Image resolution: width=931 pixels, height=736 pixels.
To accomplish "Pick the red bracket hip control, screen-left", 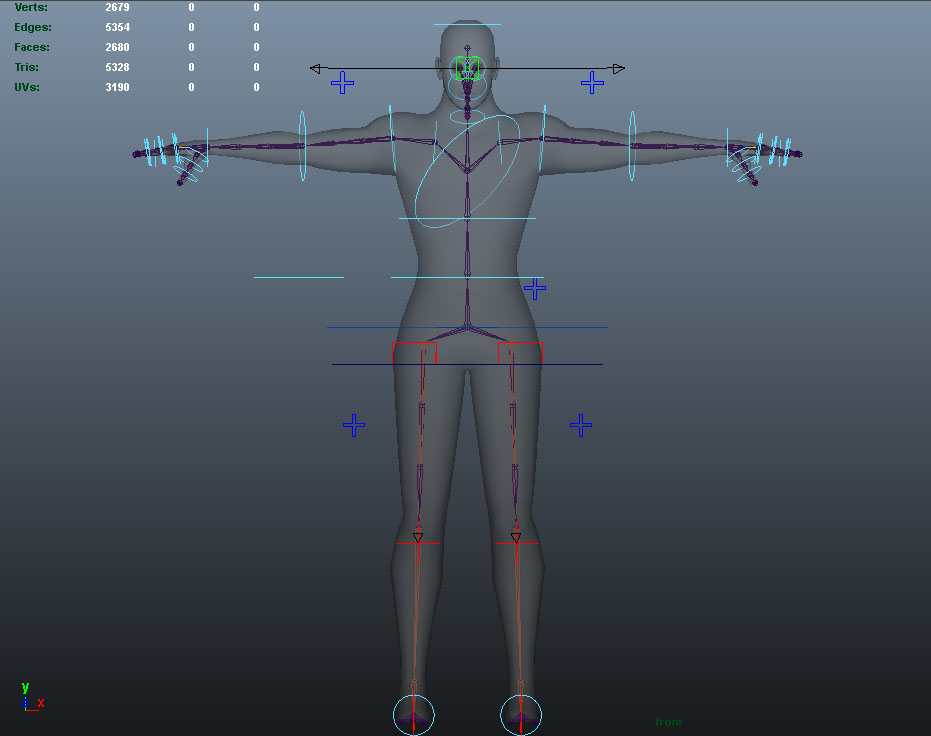I will pyautogui.click(x=414, y=353).
